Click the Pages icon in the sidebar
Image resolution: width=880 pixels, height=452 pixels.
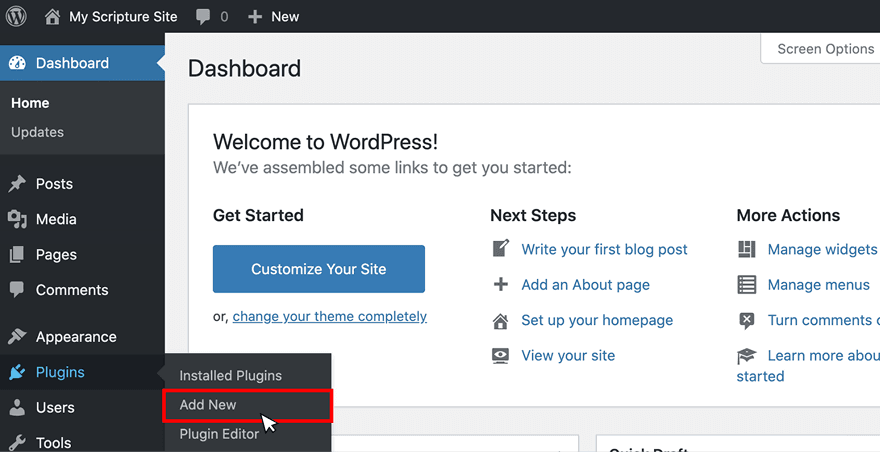pyautogui.click(x=17, y=254)
